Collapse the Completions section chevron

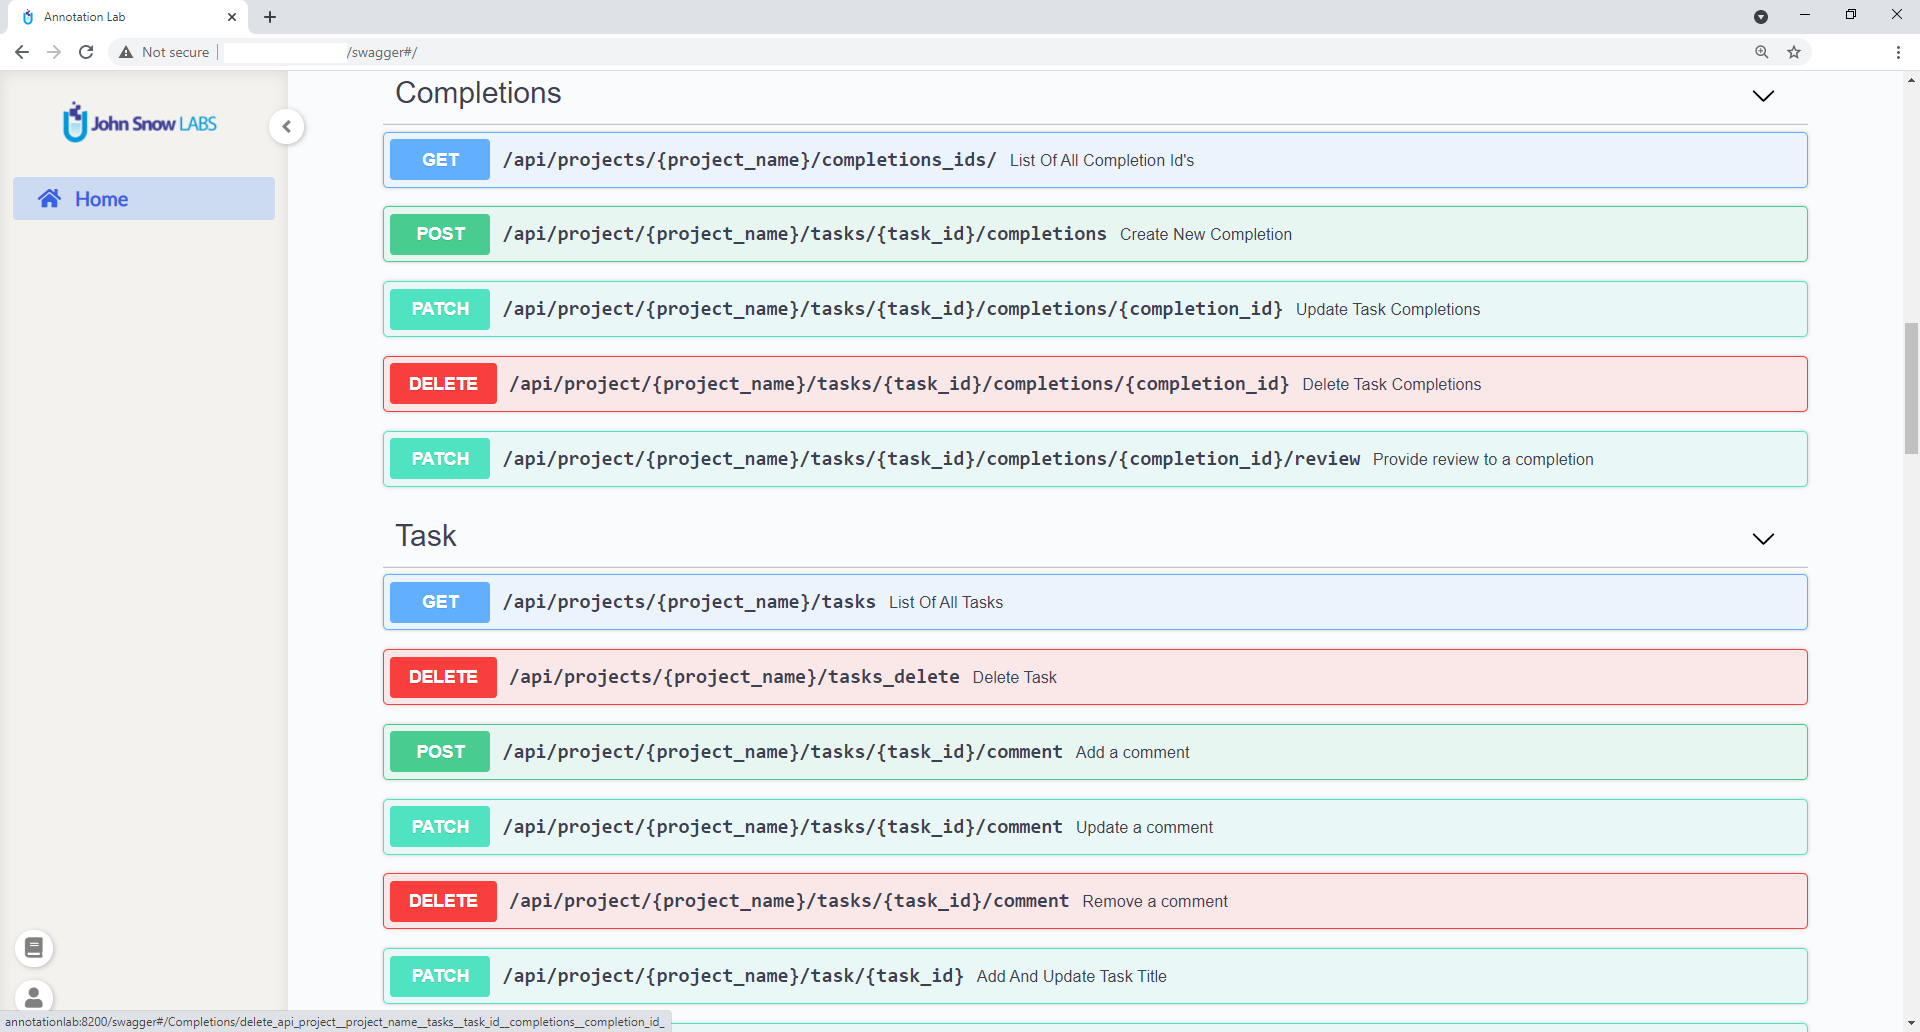tap(1763, 96)
